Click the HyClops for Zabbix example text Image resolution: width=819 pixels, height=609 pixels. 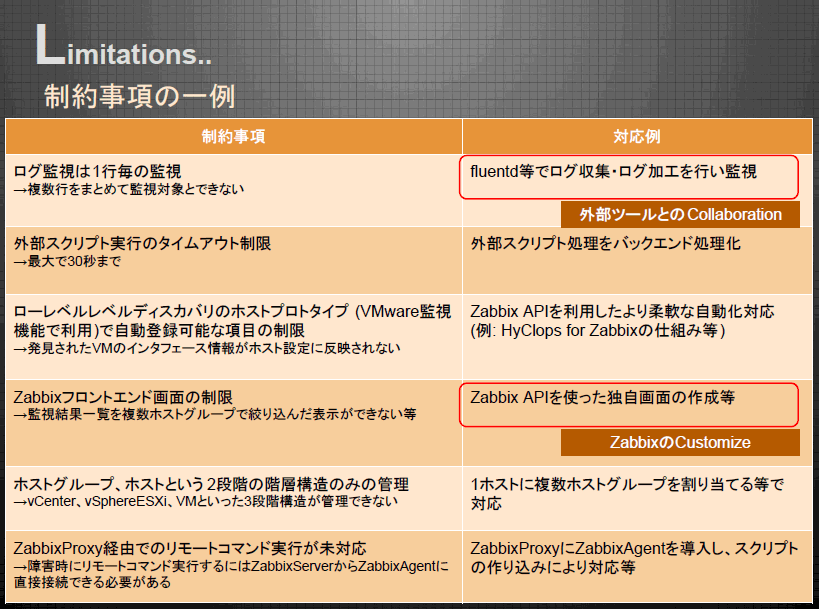pos(598,331)
